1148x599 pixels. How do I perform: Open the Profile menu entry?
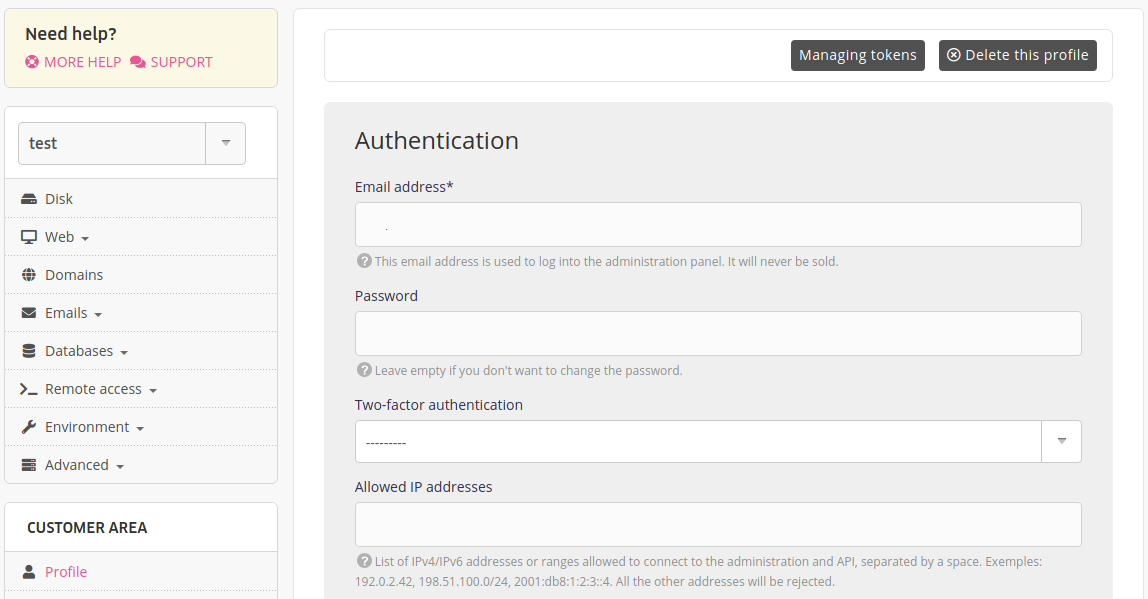coord(66,572)
